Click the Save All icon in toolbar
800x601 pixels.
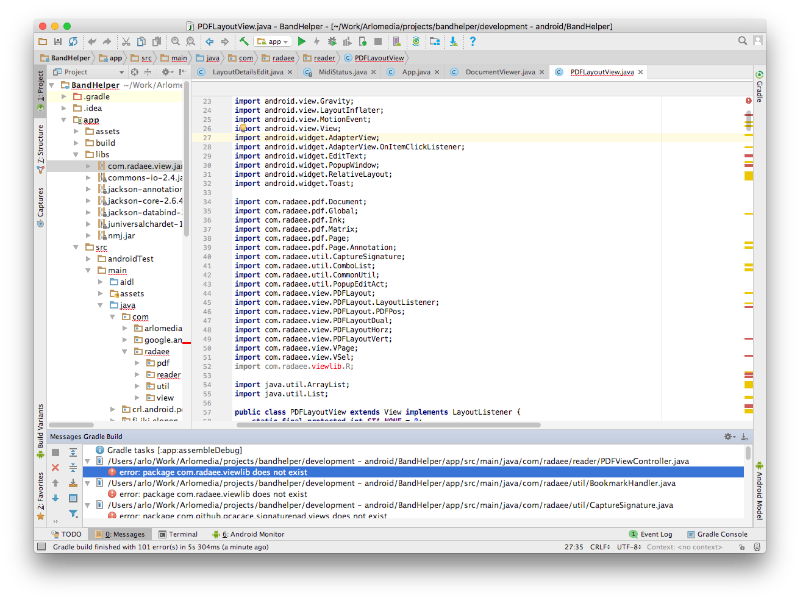pos(57,41)
